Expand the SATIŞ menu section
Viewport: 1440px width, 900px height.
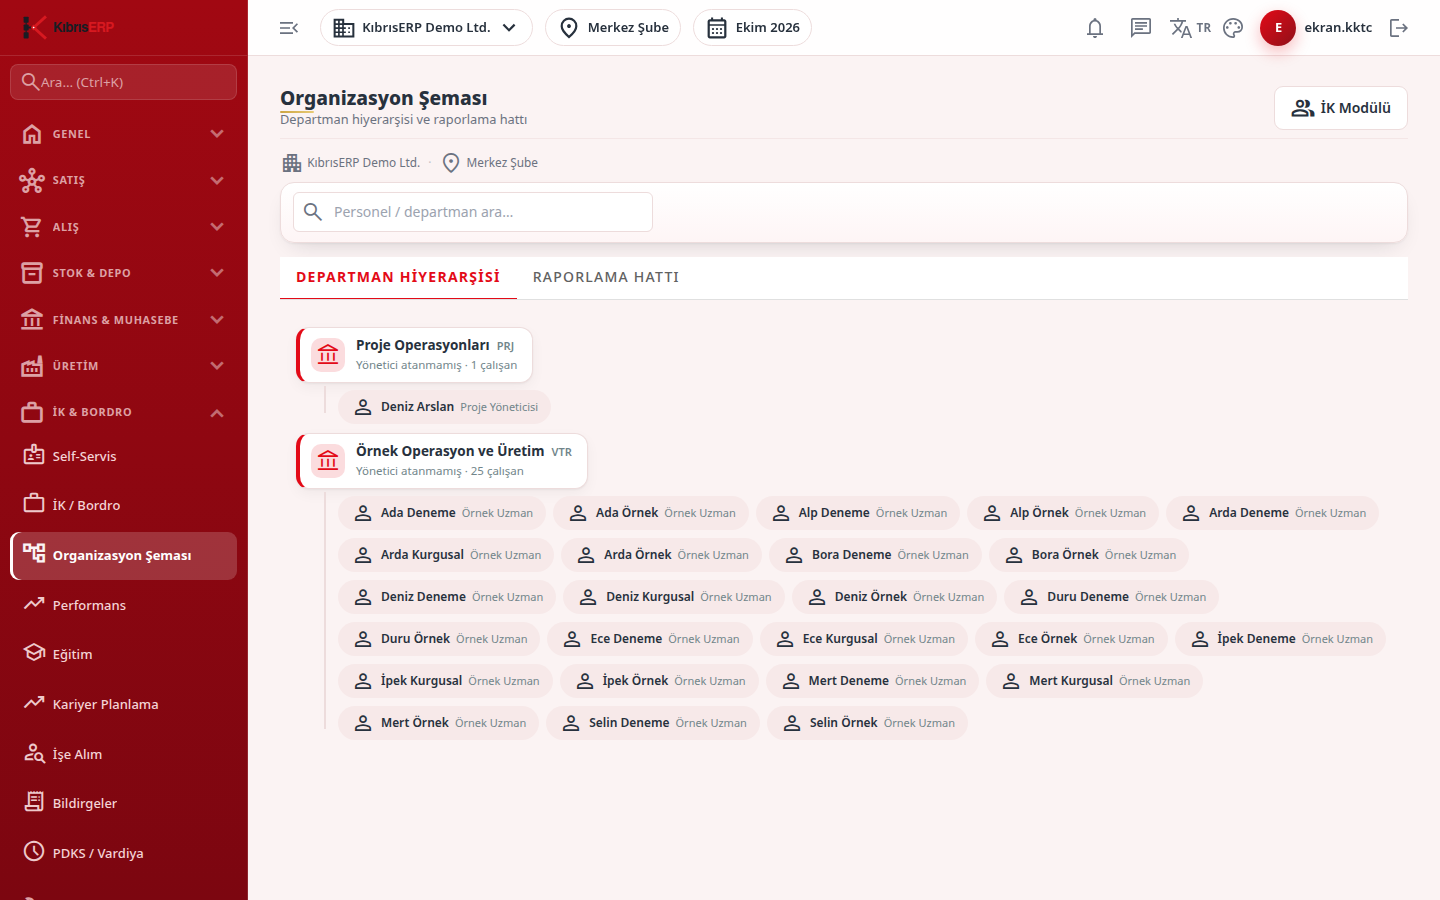tap(124, 180)
